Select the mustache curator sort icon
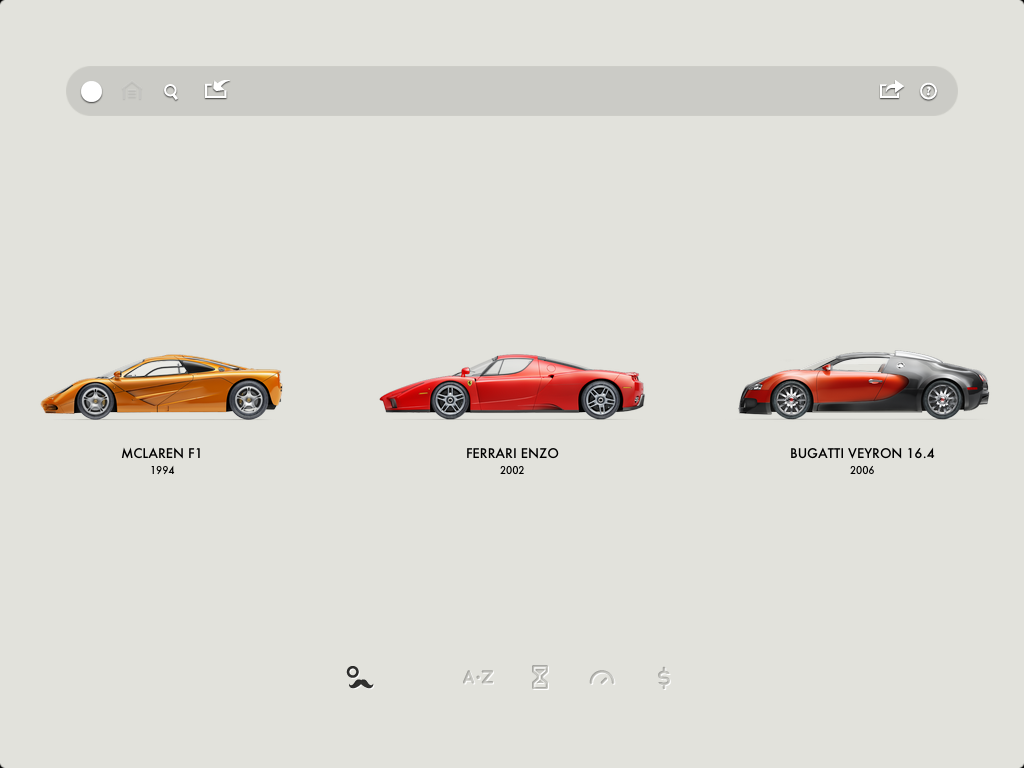This screenshot has height=768, width=1024. [x=359, y=678]
